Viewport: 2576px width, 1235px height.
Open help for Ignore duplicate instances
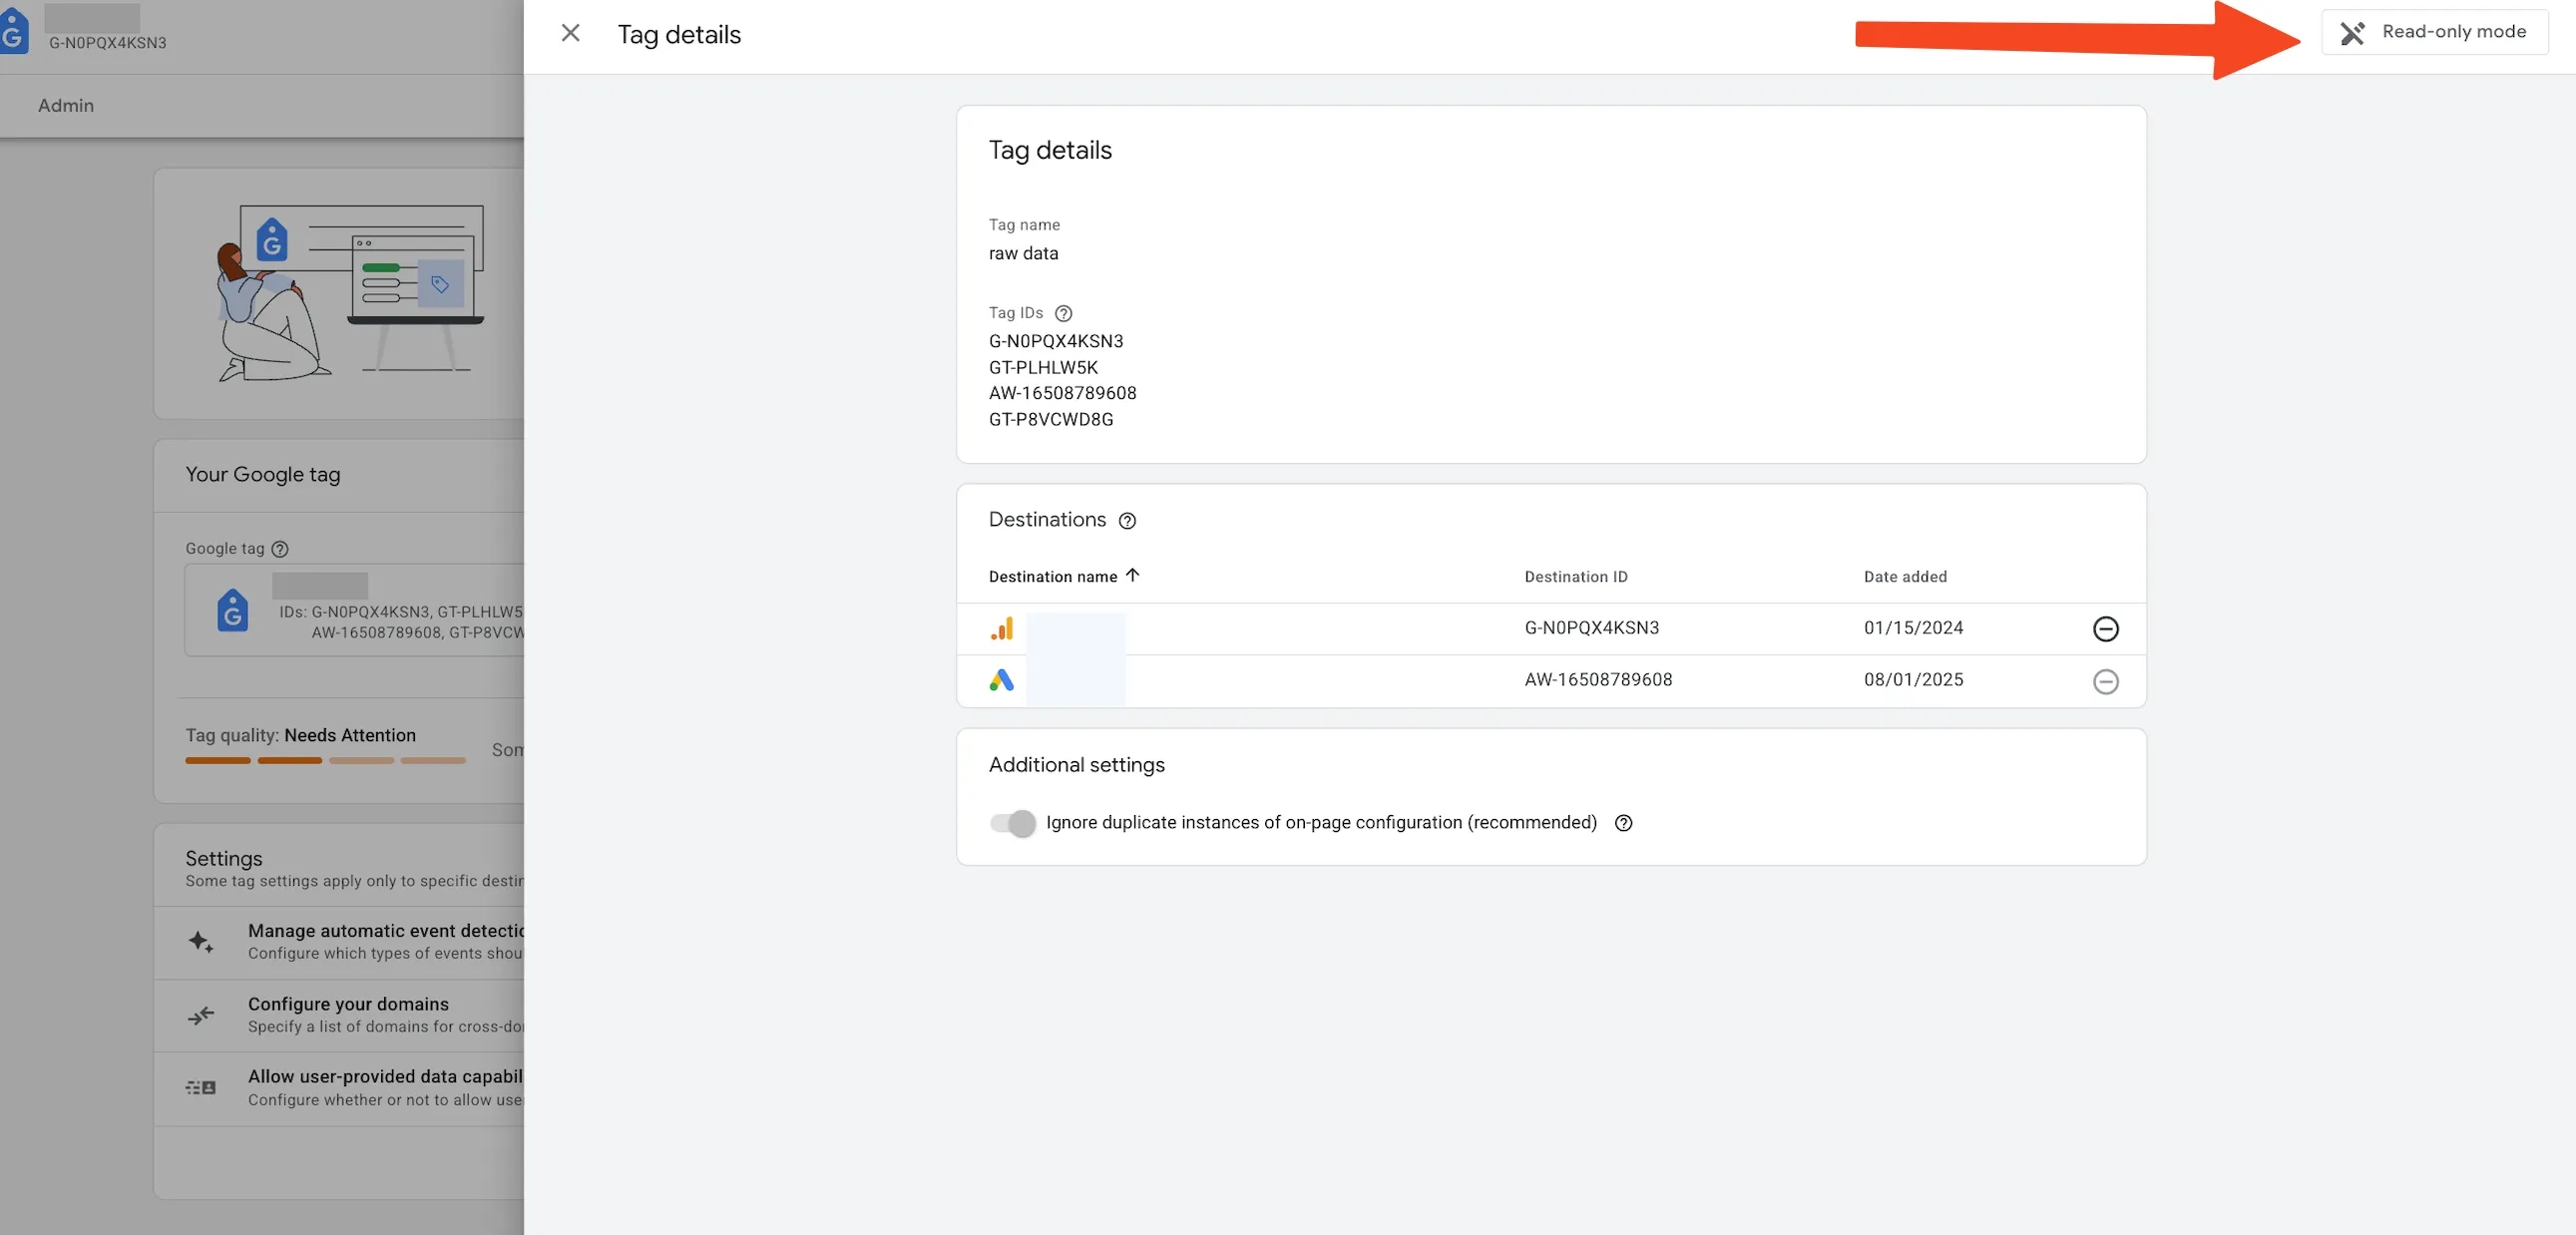pos(1623,823)
